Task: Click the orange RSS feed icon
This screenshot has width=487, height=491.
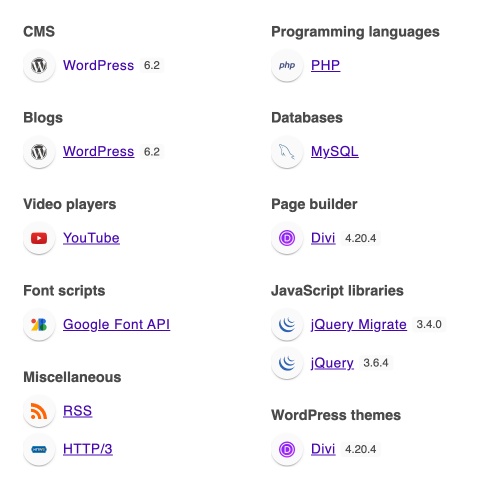Action: pyautogui.click(x=39, y=411)
